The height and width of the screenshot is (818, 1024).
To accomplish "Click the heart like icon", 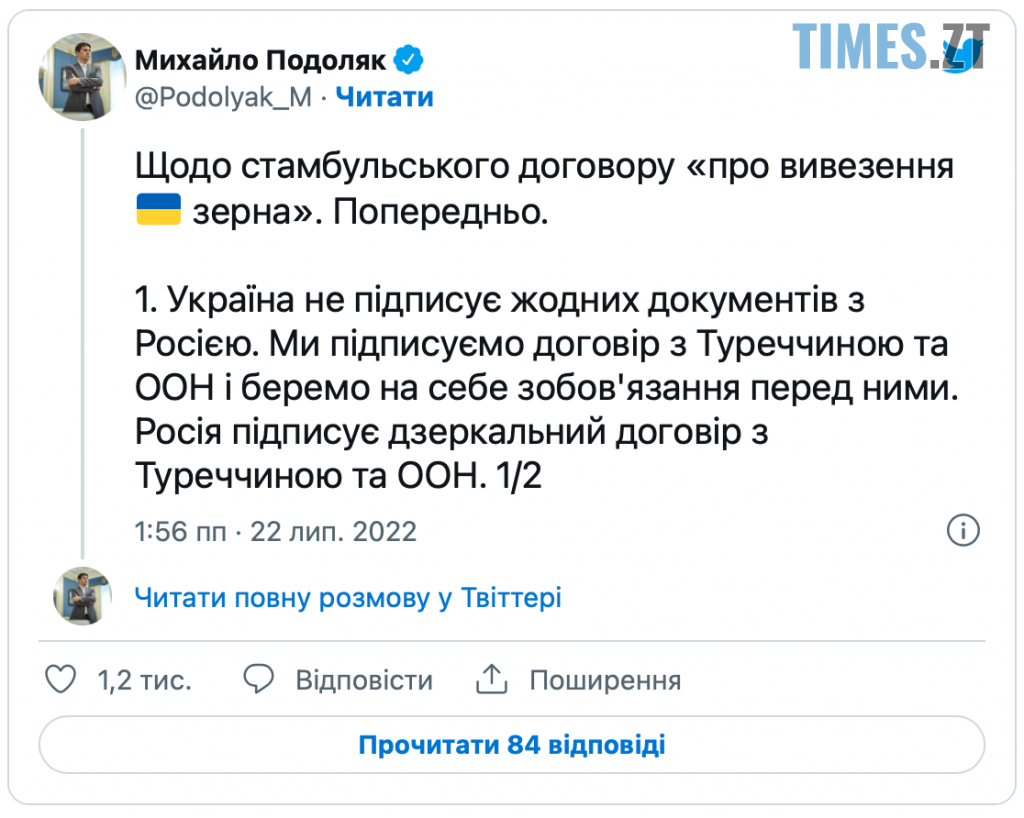I will [x=62, y=680].
